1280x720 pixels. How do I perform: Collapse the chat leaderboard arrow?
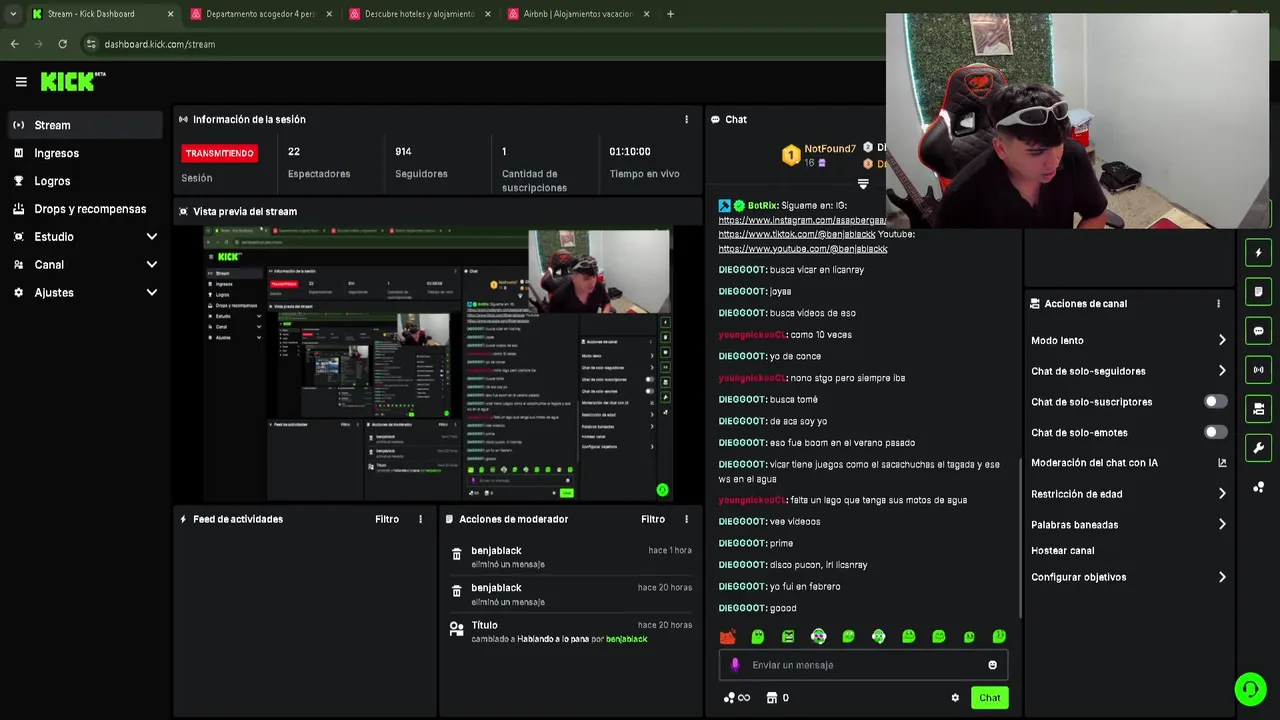point(863,184)
